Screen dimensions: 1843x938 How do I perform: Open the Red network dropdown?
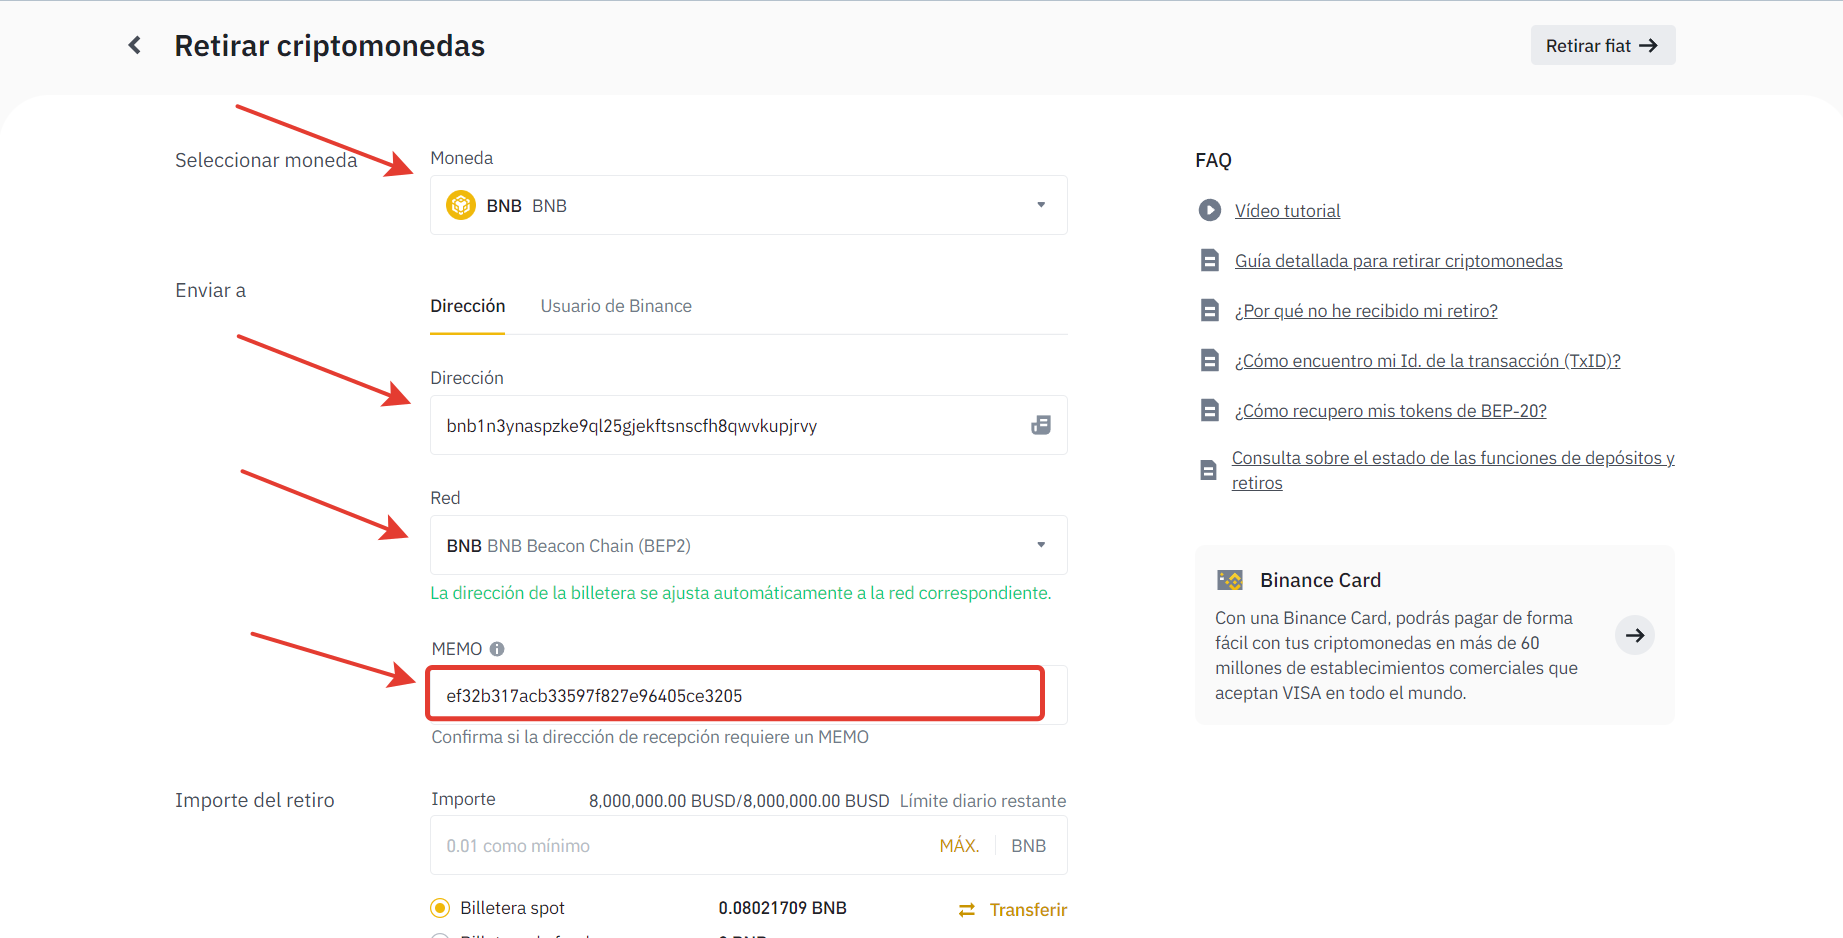click(748, 545)
